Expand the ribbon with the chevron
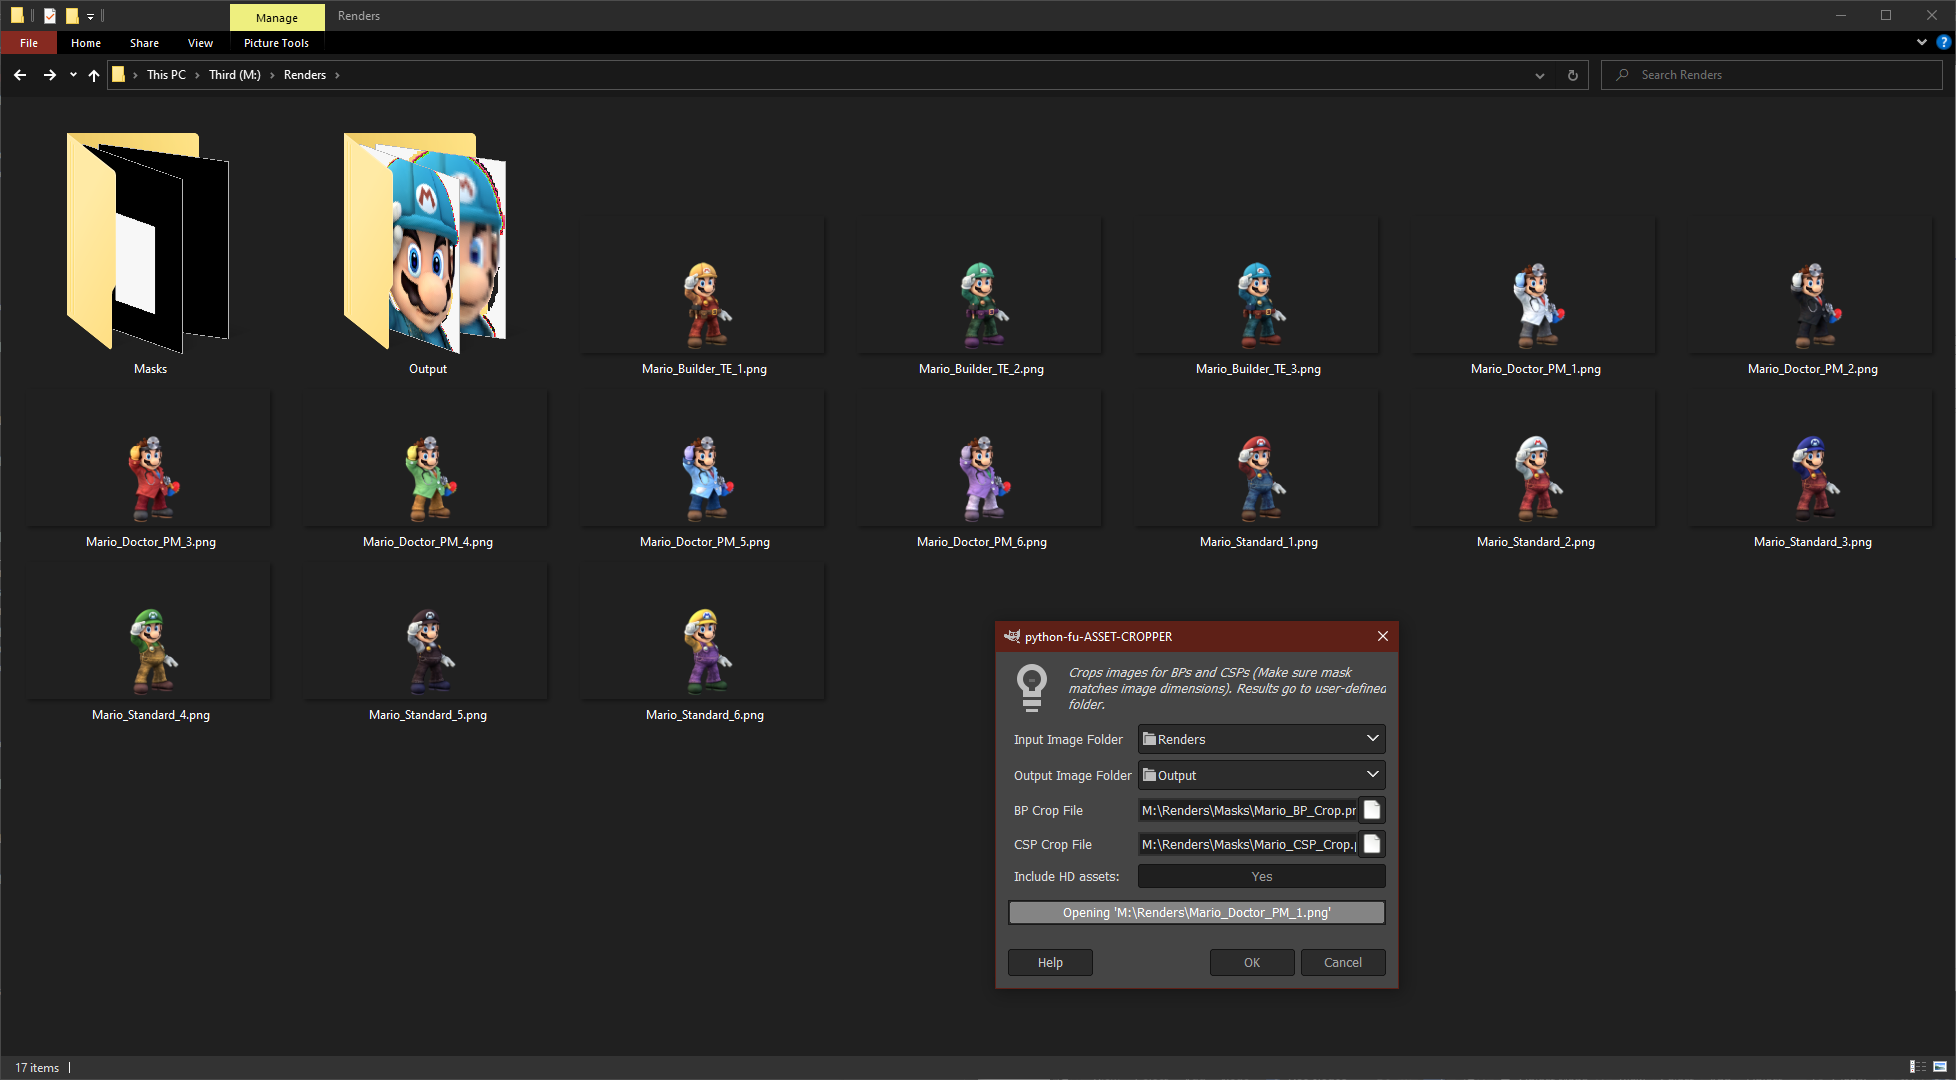Viewport: 1956px width, 1080px height. pyautogui.click(x=1921, y=42)
